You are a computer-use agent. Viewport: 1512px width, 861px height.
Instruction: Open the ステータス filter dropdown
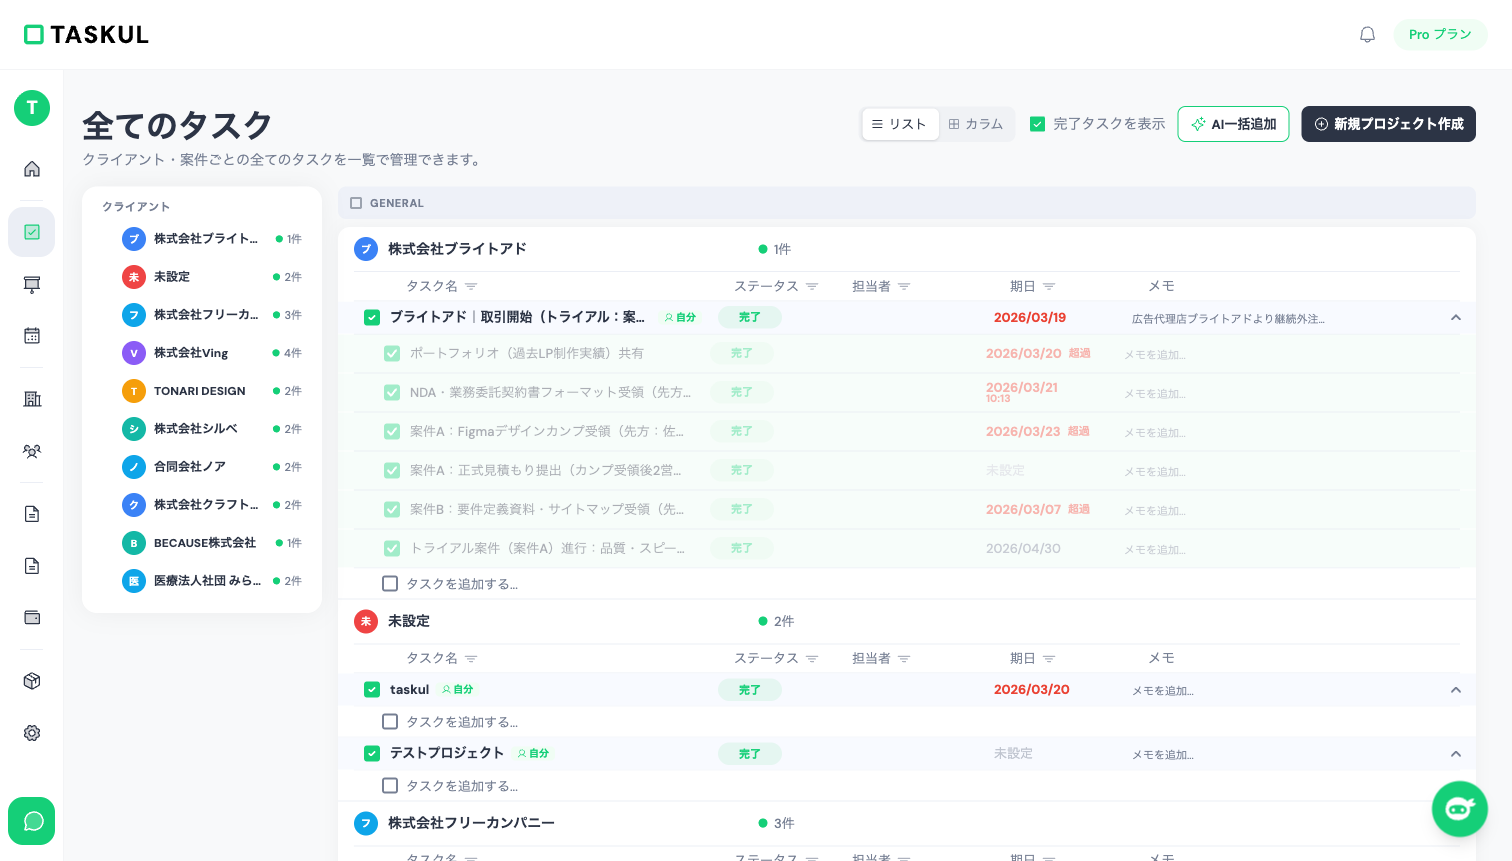[811, 286]
